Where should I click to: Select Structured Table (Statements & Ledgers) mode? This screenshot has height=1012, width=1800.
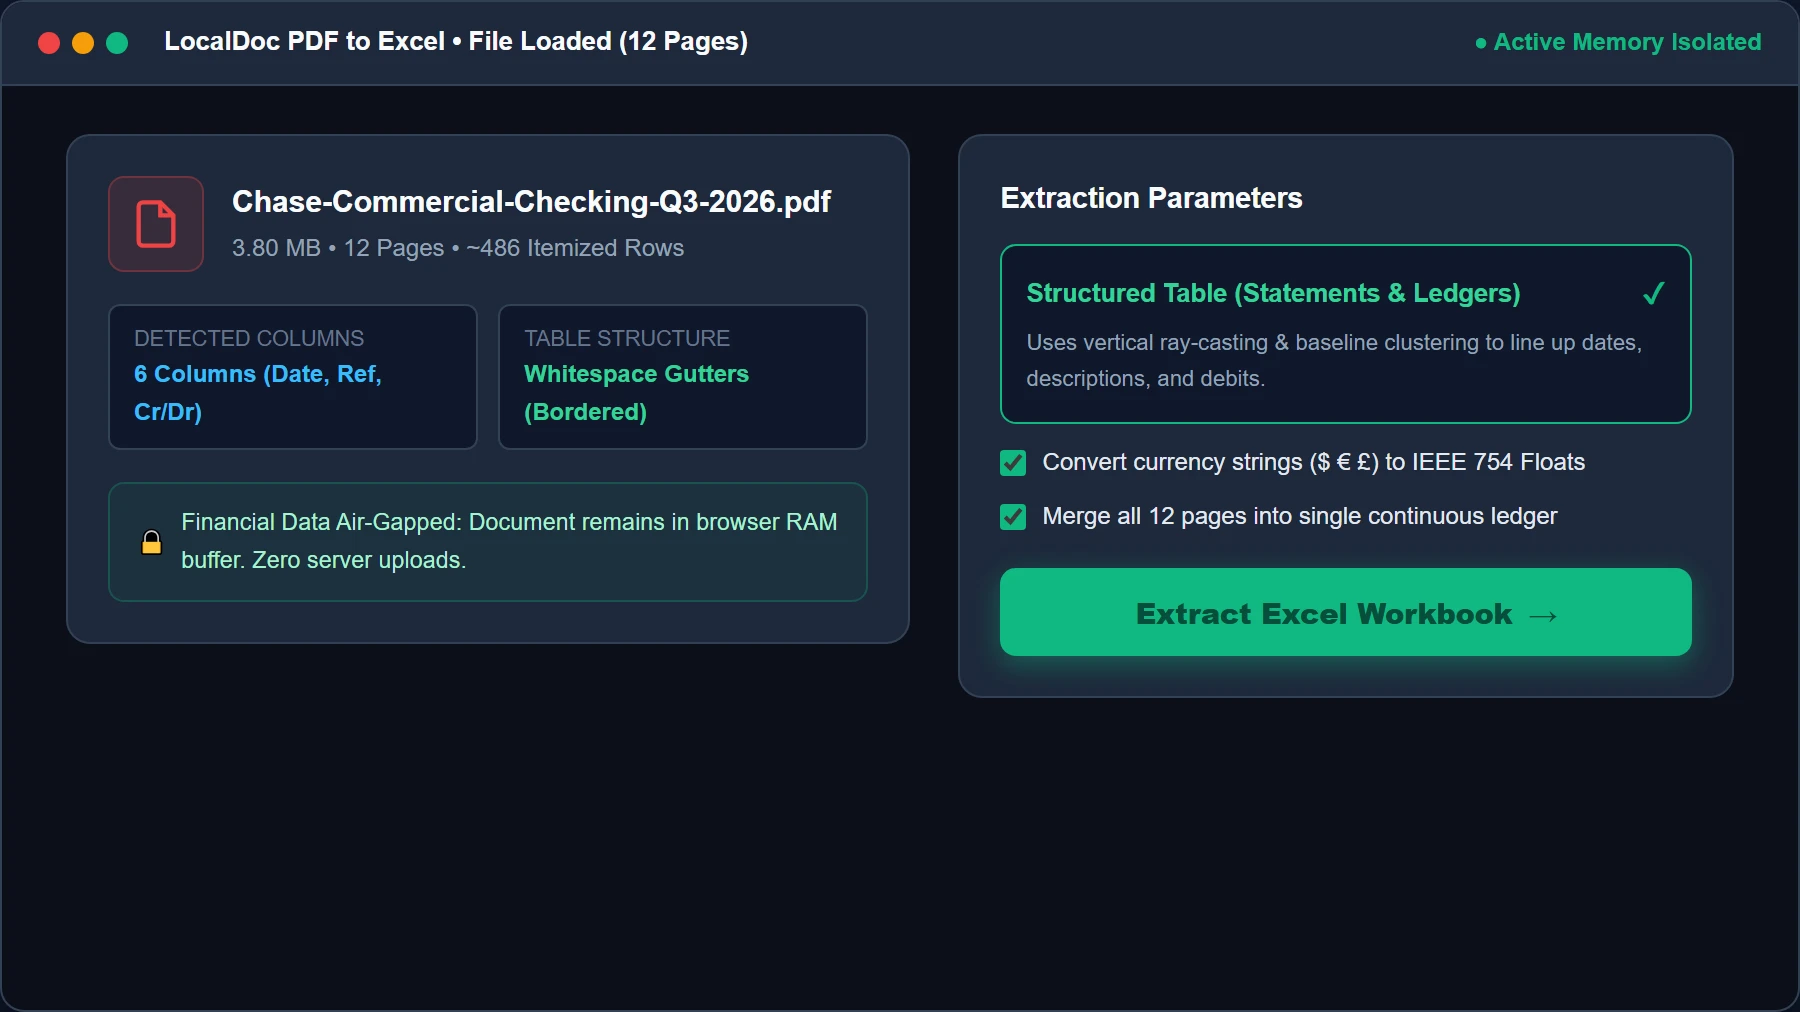coord(1345,334)
